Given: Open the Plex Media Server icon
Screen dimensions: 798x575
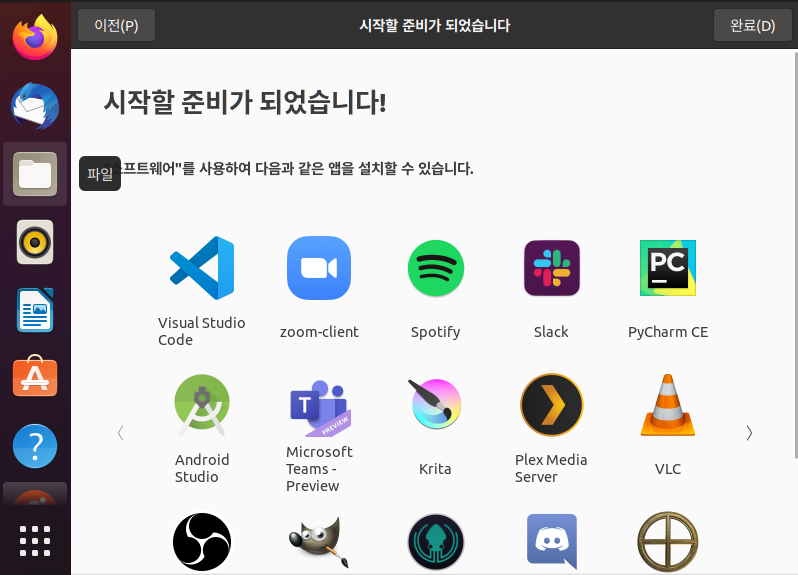Looking at the screenshot, I should coord(552,405).
